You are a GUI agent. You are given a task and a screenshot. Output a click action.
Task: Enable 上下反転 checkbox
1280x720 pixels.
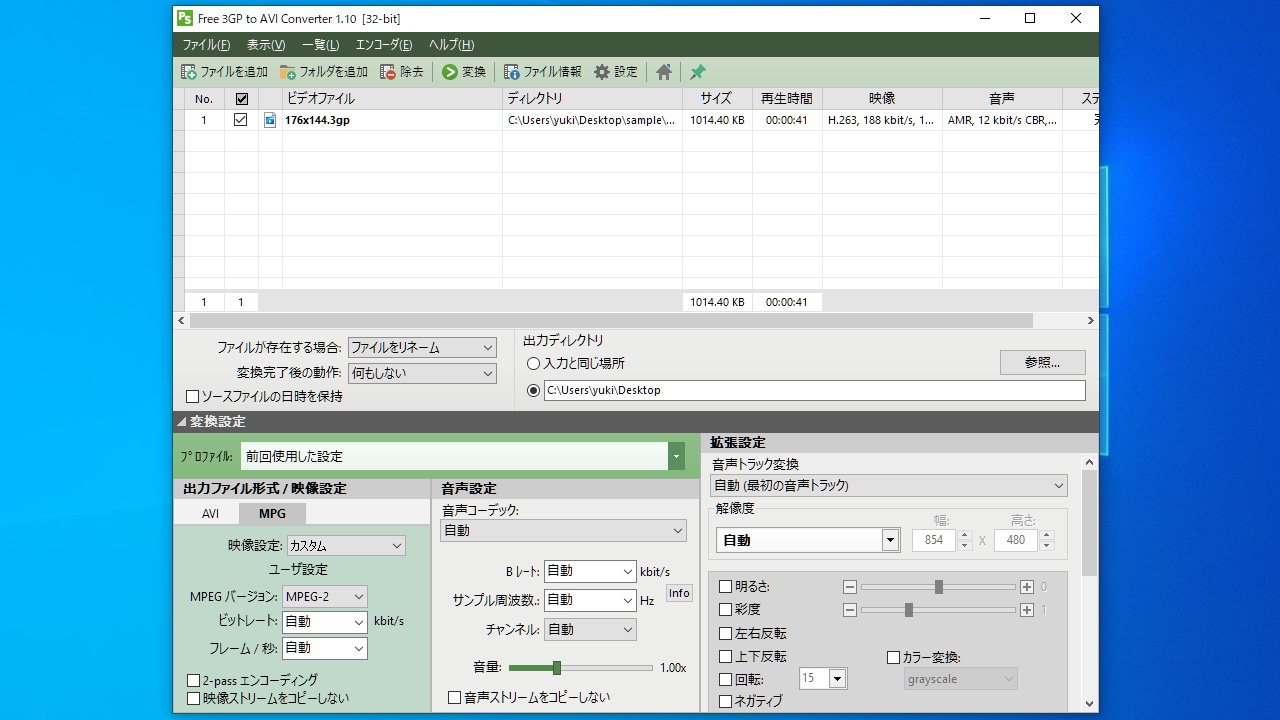[726, 656]
